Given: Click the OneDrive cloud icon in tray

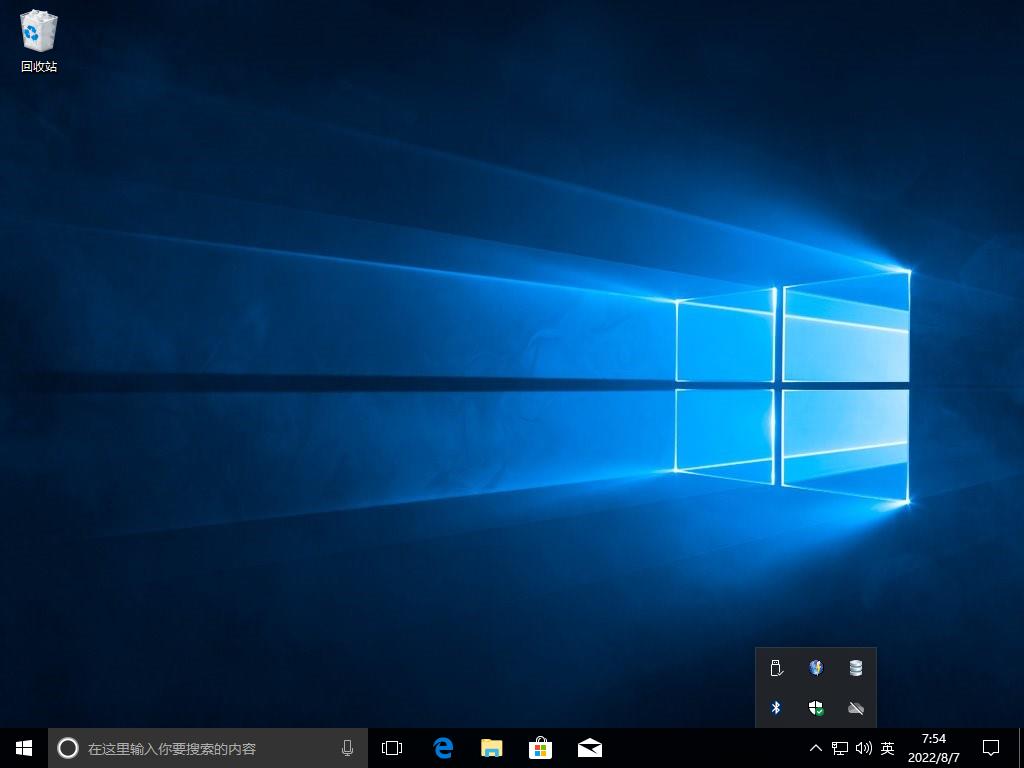Looking at the screenshot, I should tap(856, 708).
